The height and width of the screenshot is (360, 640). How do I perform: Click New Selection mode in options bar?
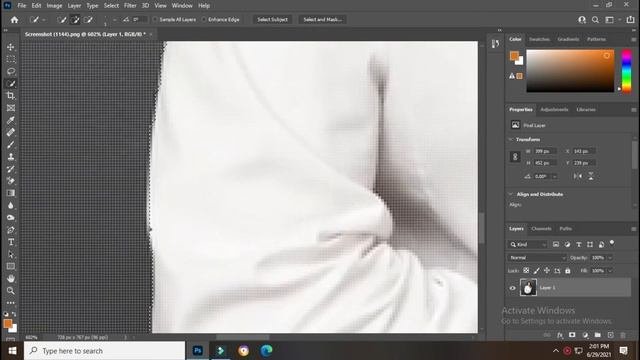click(x=62, y=20)
